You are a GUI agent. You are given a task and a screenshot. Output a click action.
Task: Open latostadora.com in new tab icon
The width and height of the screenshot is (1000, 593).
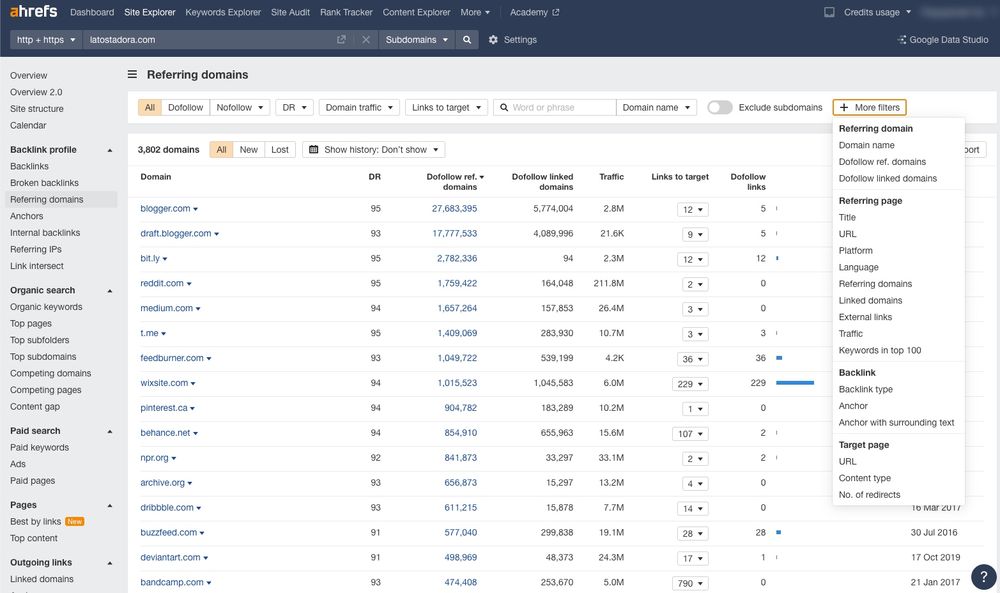[341, 40]
